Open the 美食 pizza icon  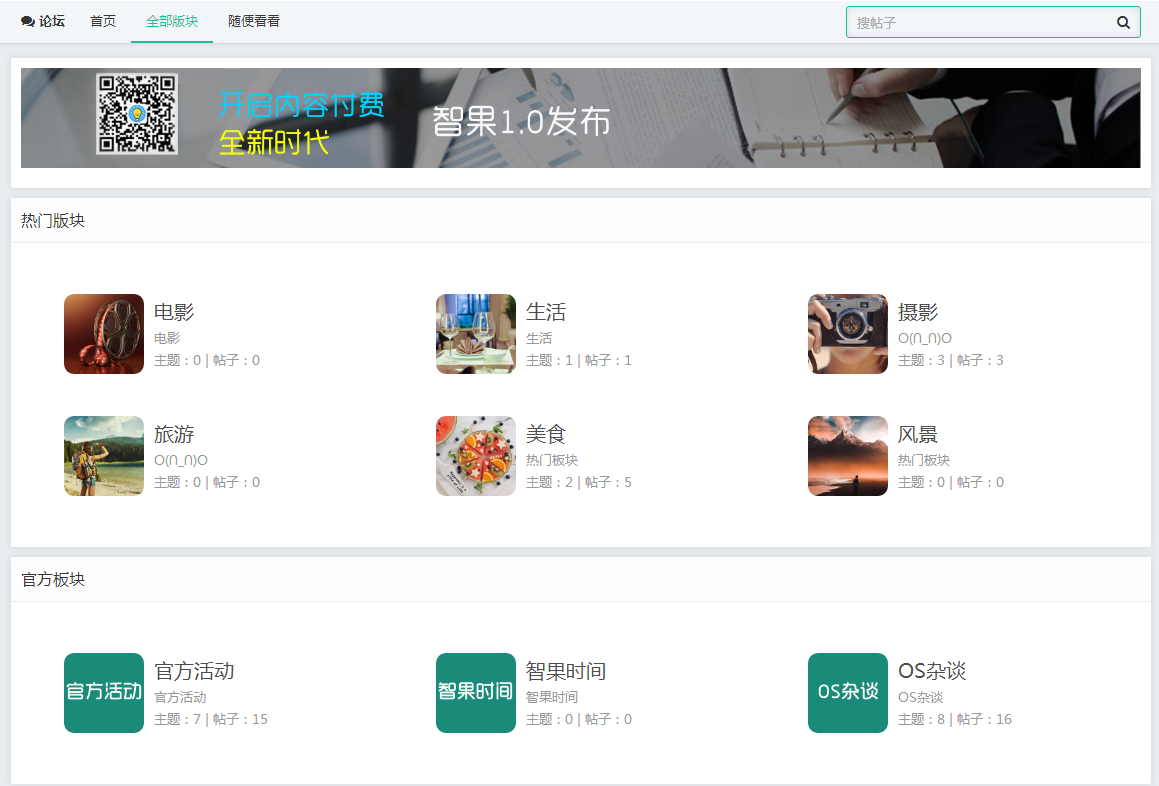coord(475,455)
